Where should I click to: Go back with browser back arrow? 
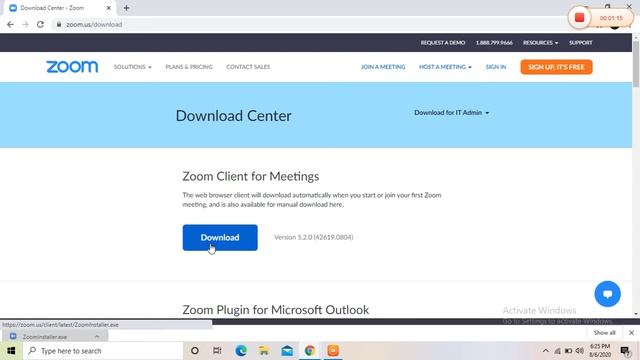[x=10, y=24]
